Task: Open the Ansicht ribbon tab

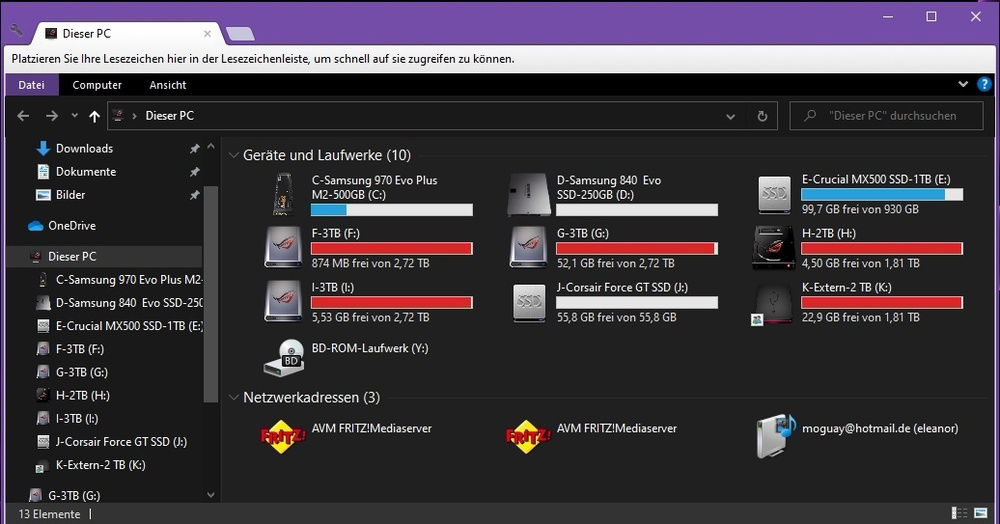Action: (168, 85)
